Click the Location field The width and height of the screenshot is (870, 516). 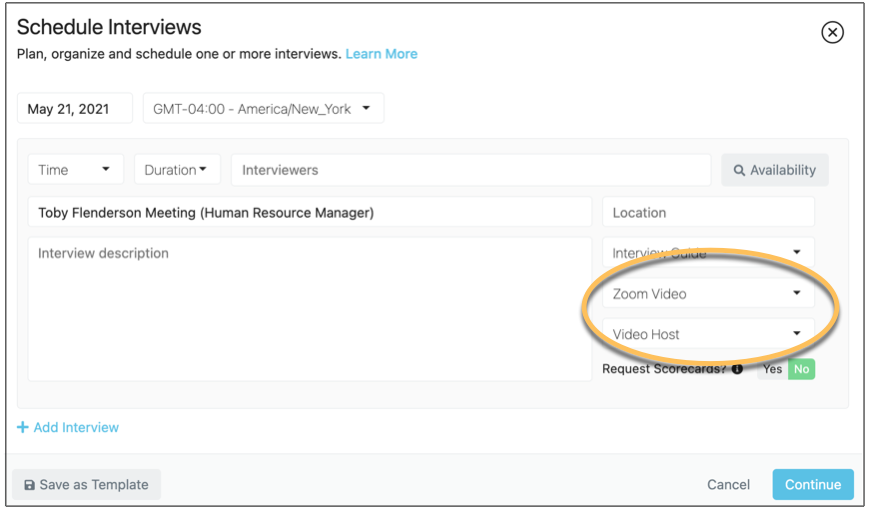(708, 212)
